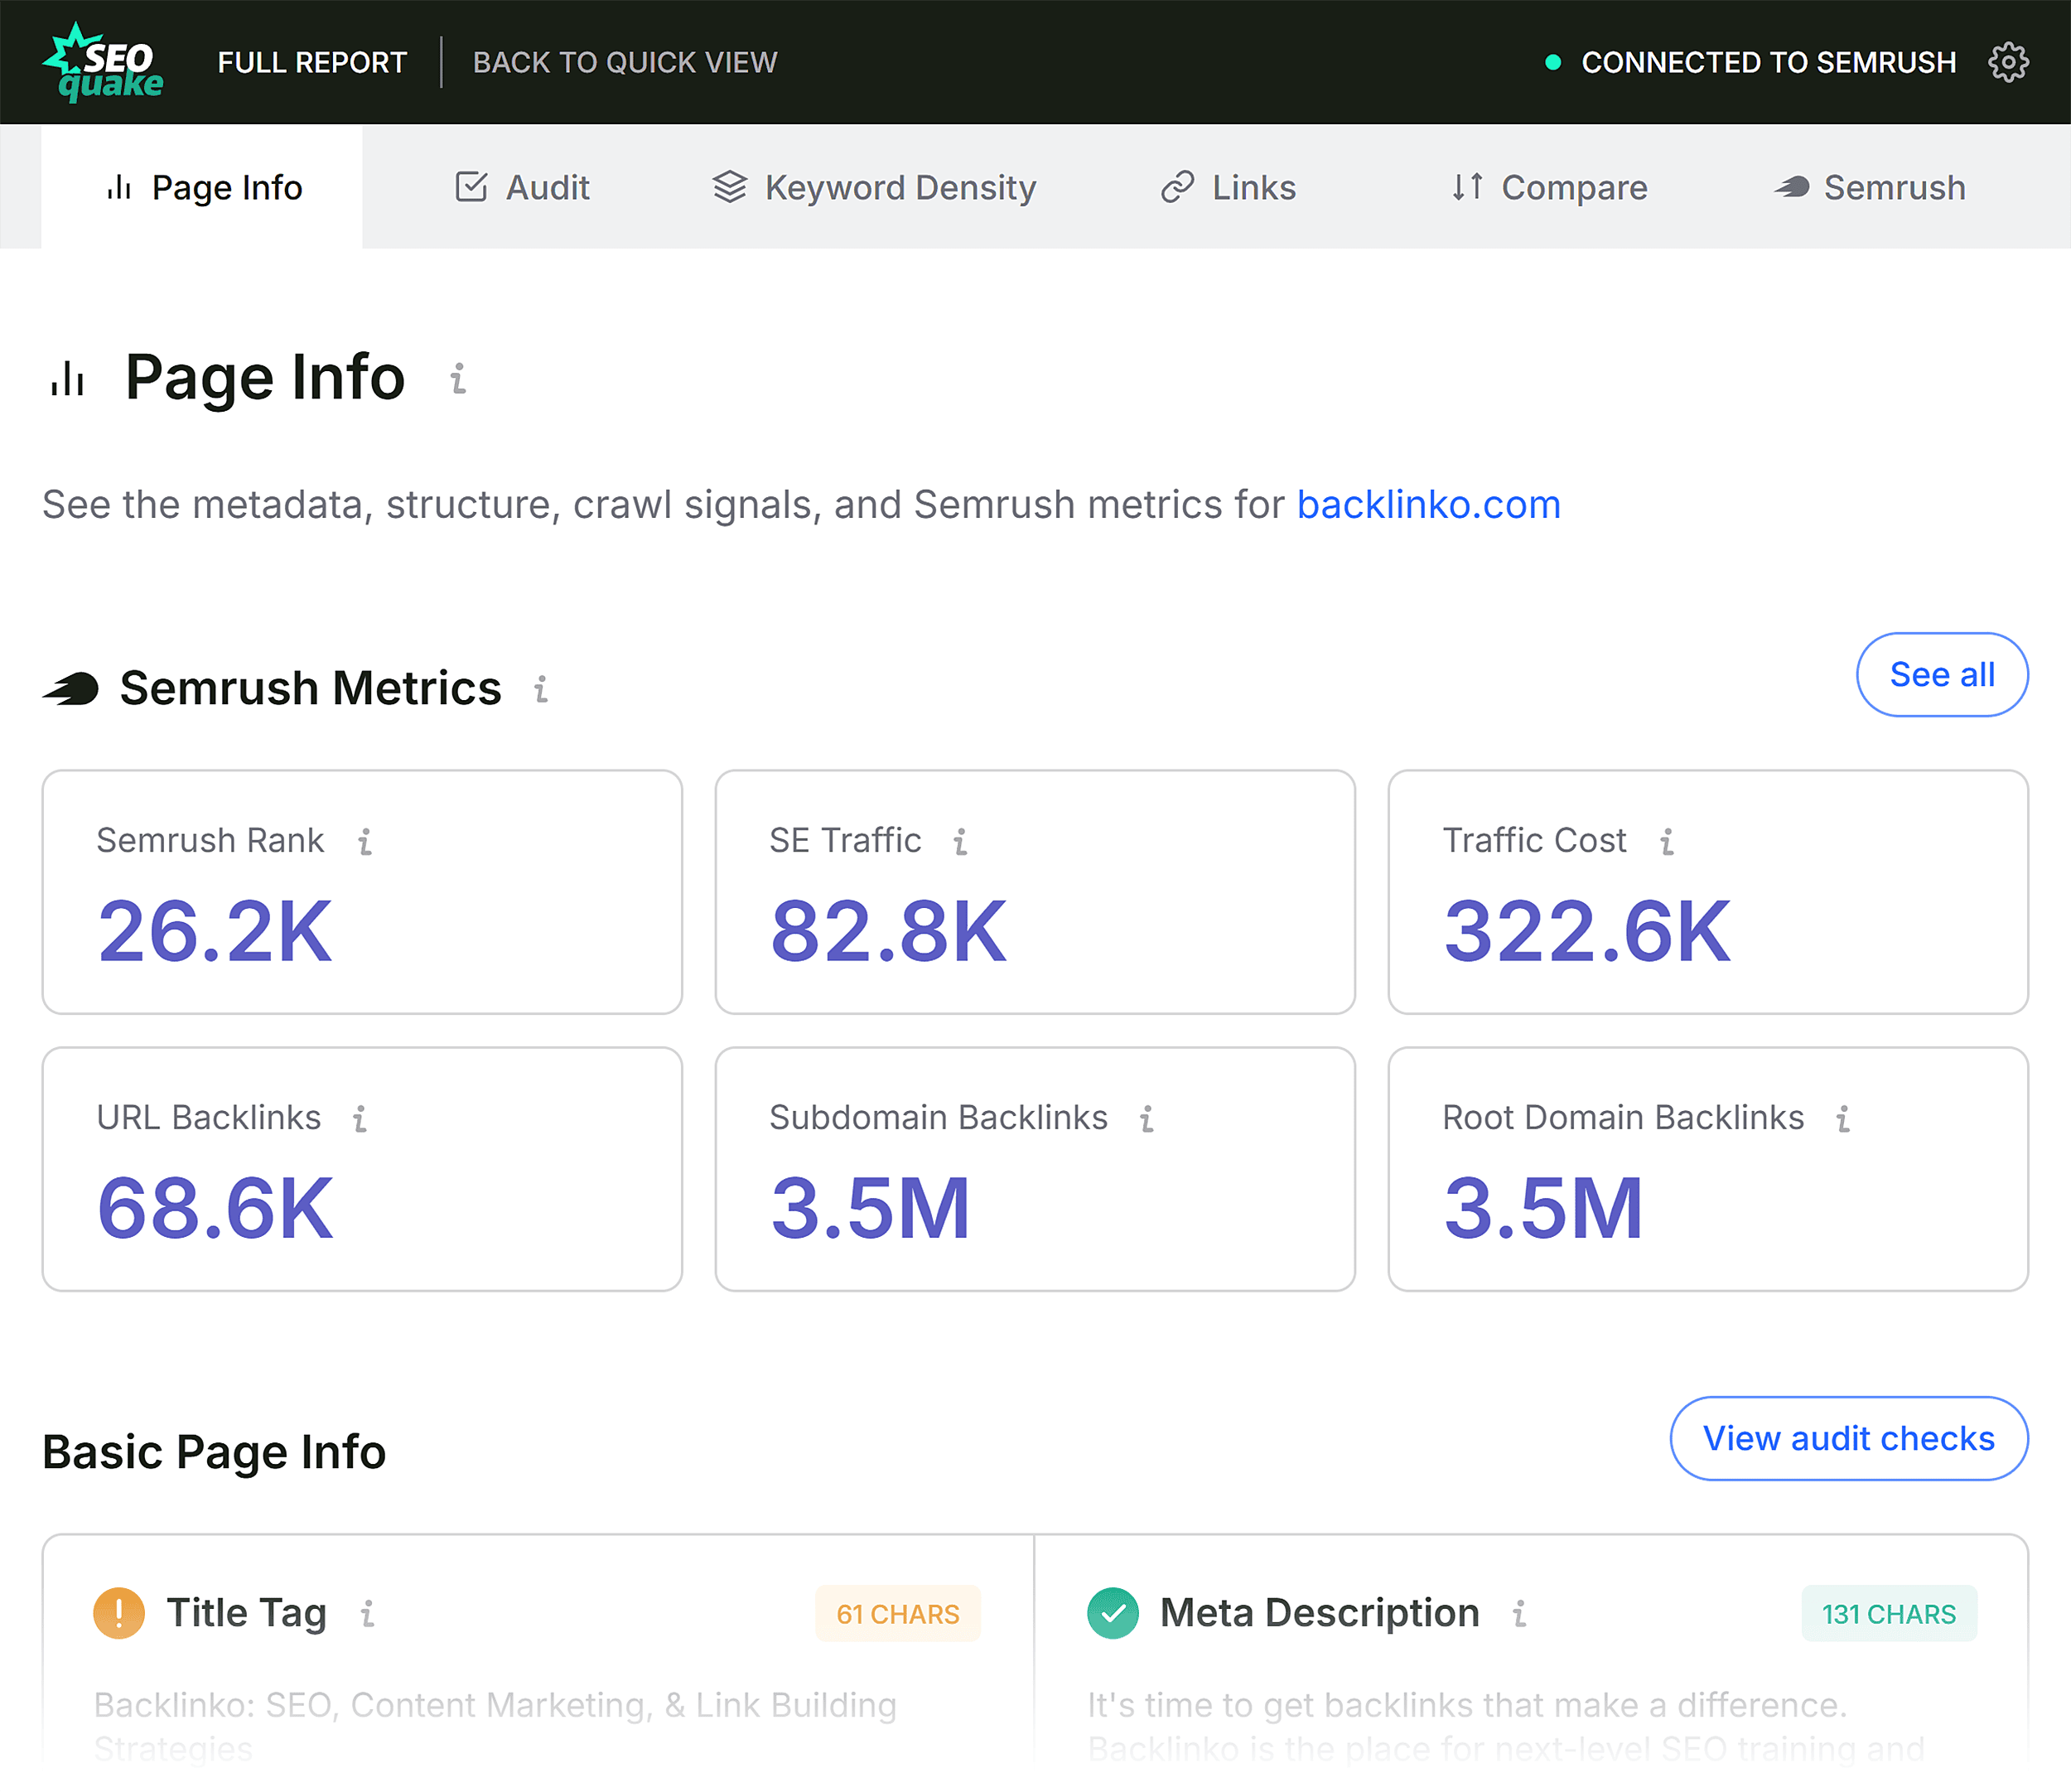Click the info icon for Root Domain Backlinks
Image resolution: width=2071 pixels, height=1792 pixels.
point(1843,1118)
